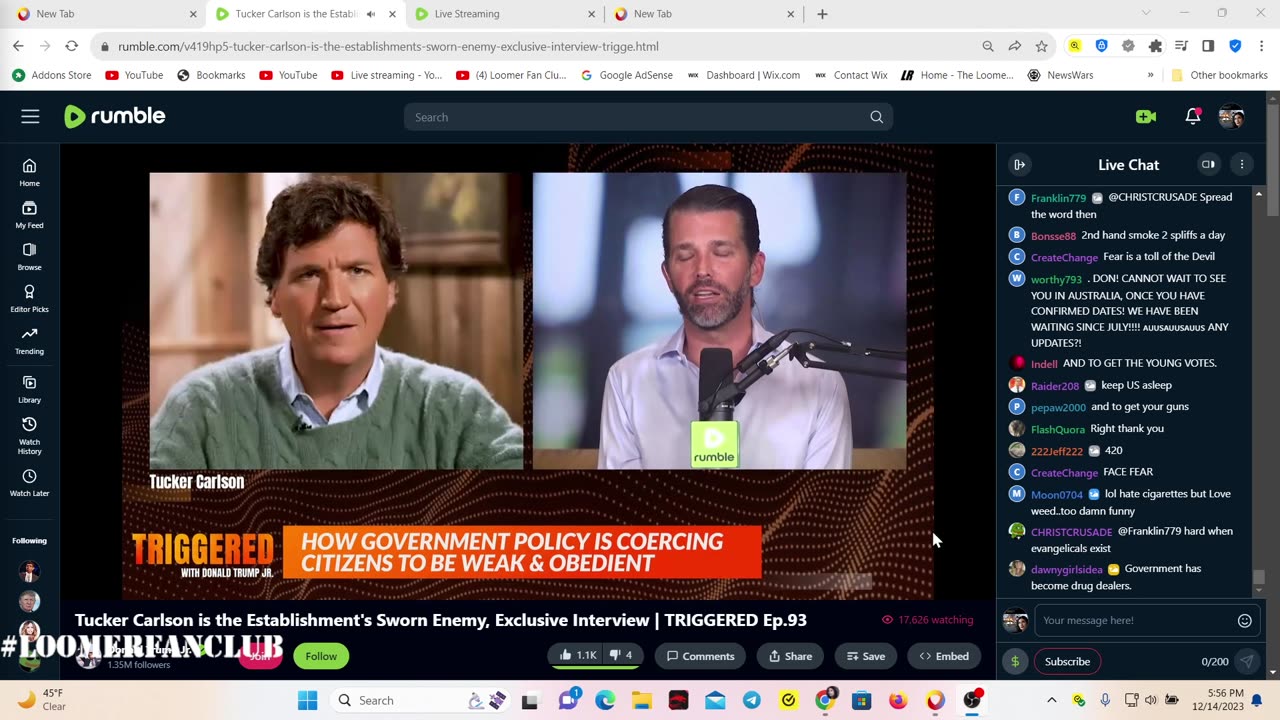The height and width of the screenshot is (720, 1280).
Task: Switch to the last New Tab
Action: pyautogui.click(x=705, y=14)
